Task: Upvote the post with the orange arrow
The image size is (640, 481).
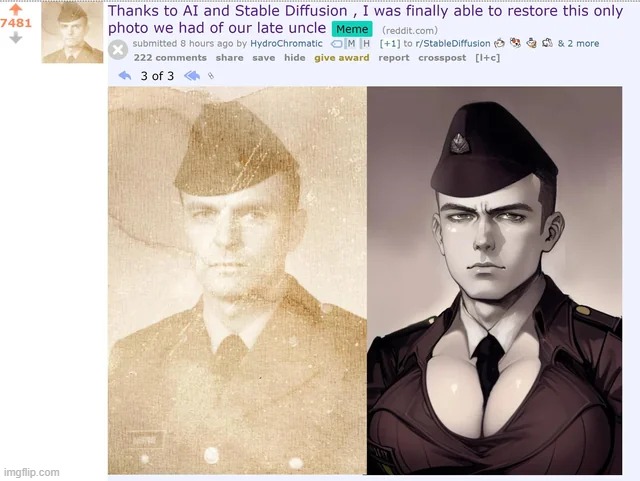Action: point(16,10)
